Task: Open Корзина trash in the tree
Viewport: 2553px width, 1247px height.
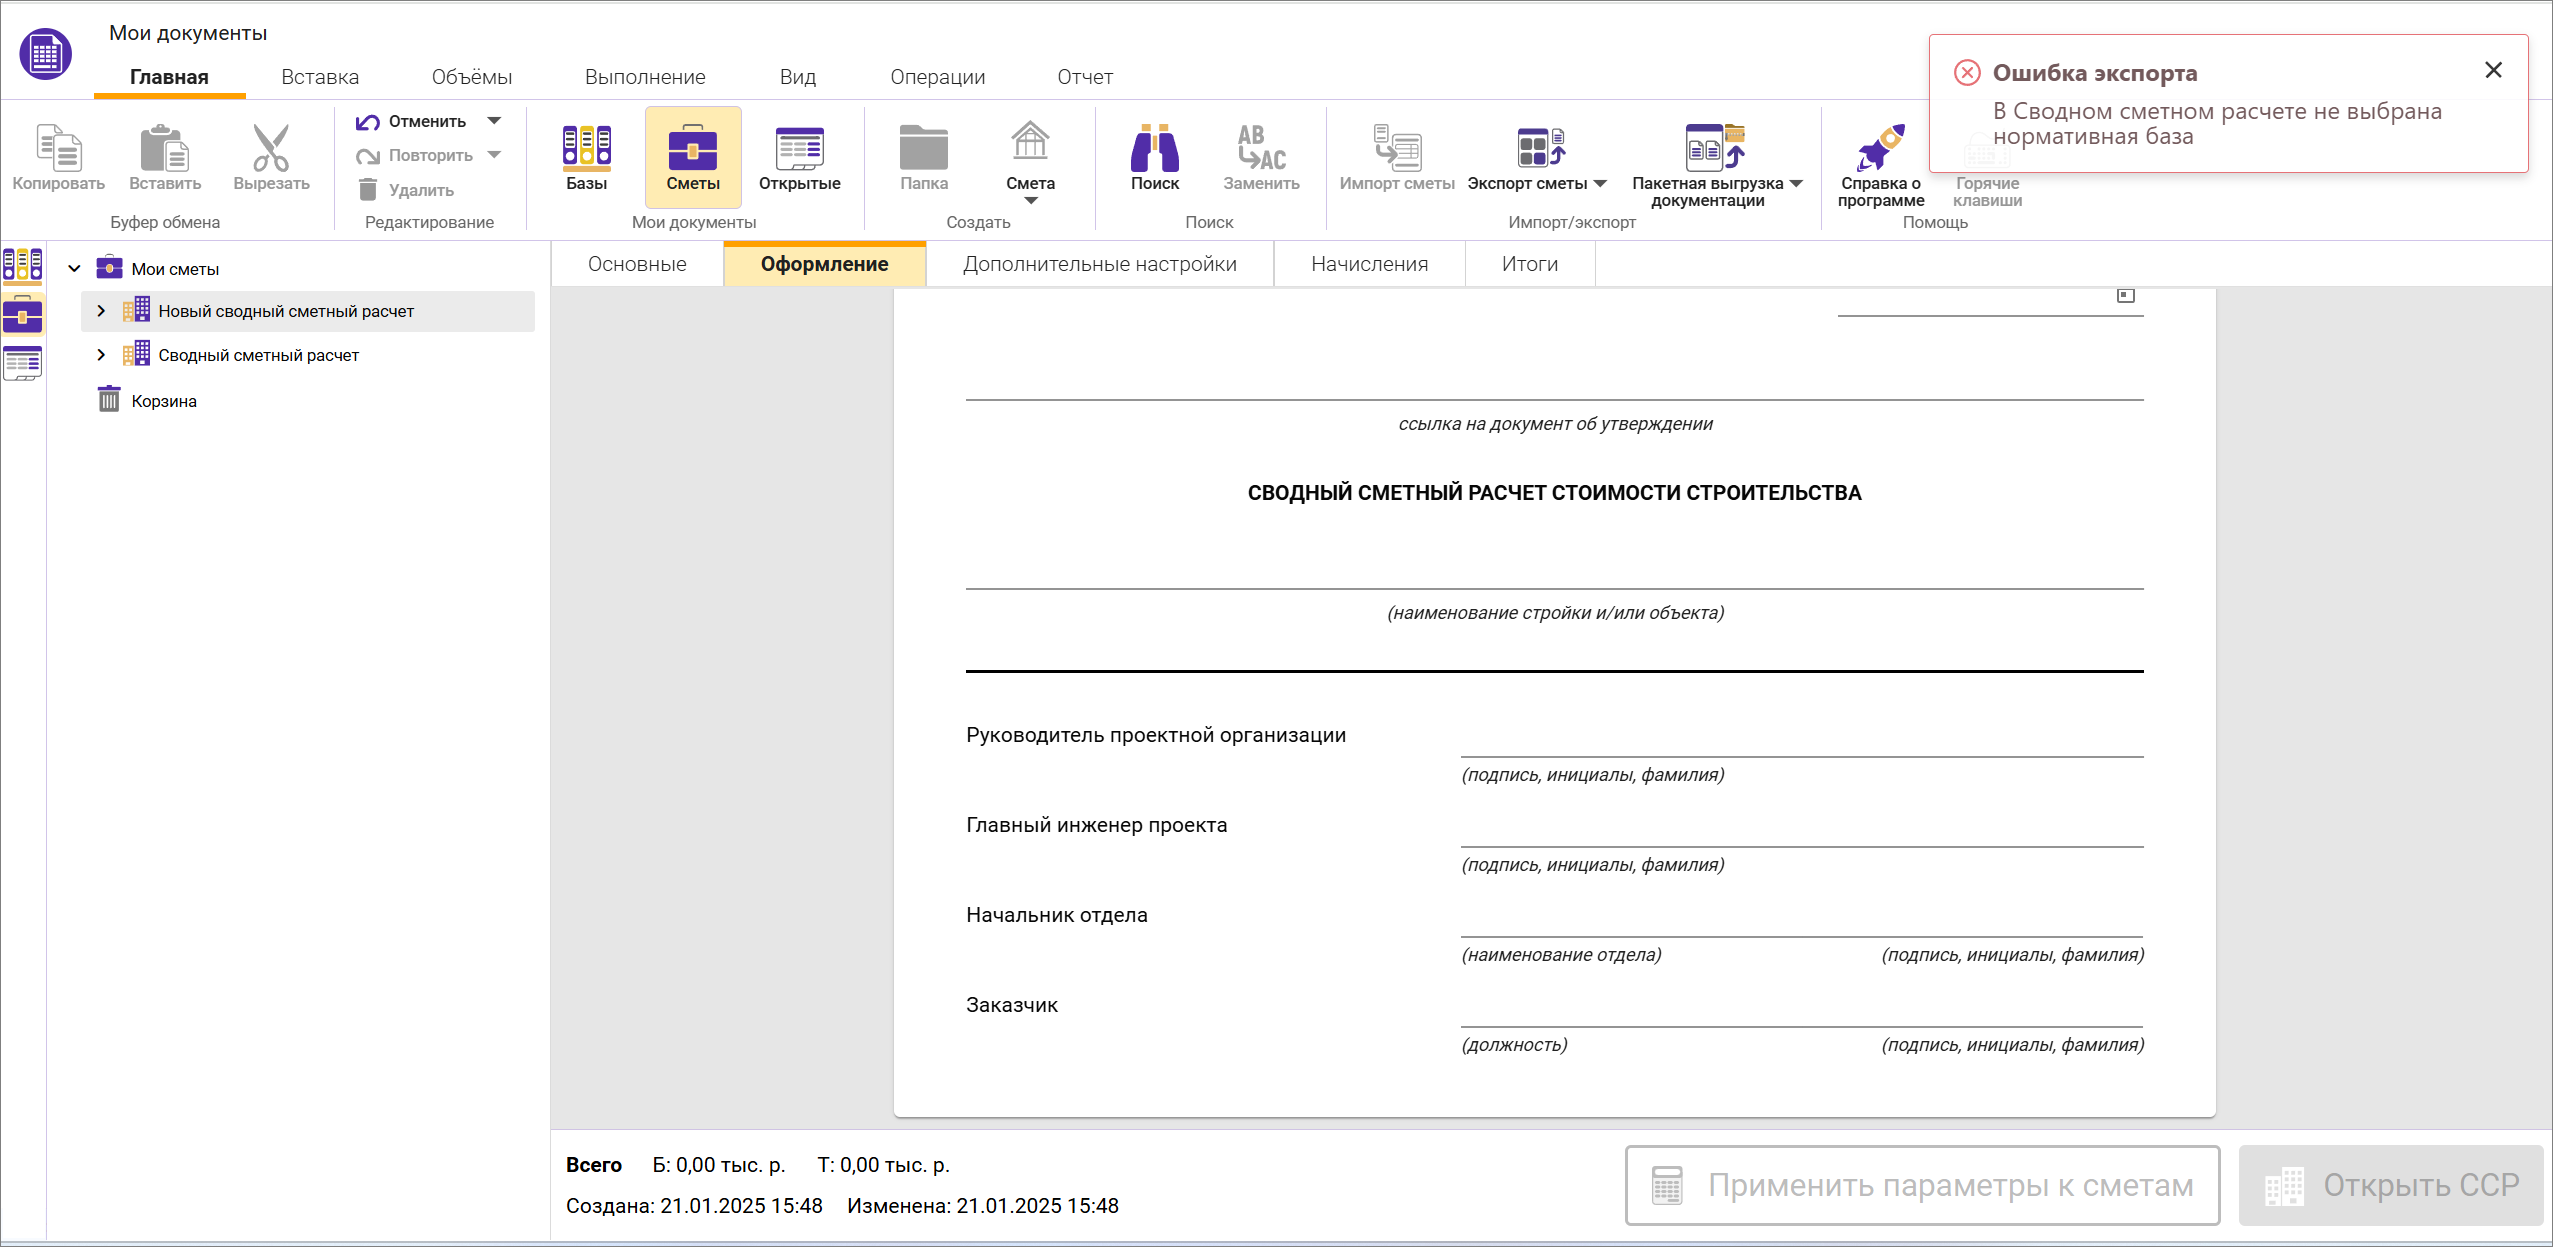Action: click(x=164, y=401)
